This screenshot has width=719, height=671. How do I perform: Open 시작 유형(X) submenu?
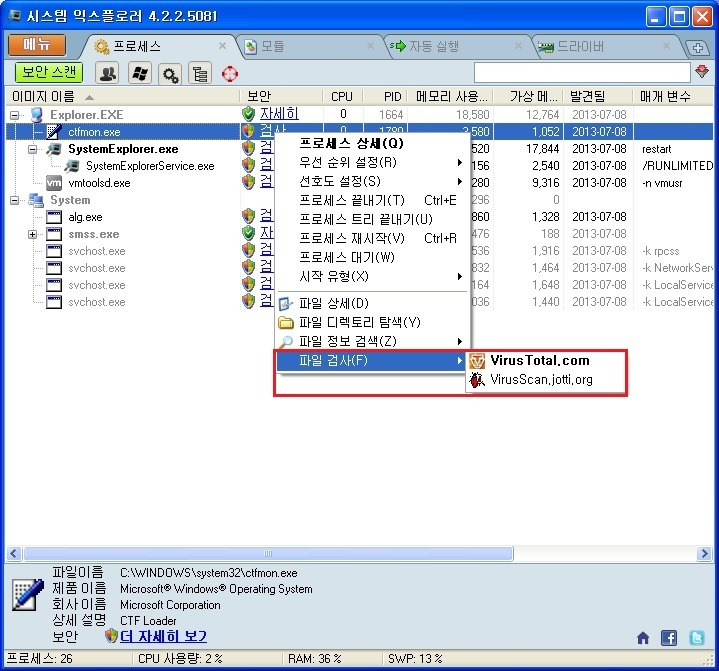373,276
